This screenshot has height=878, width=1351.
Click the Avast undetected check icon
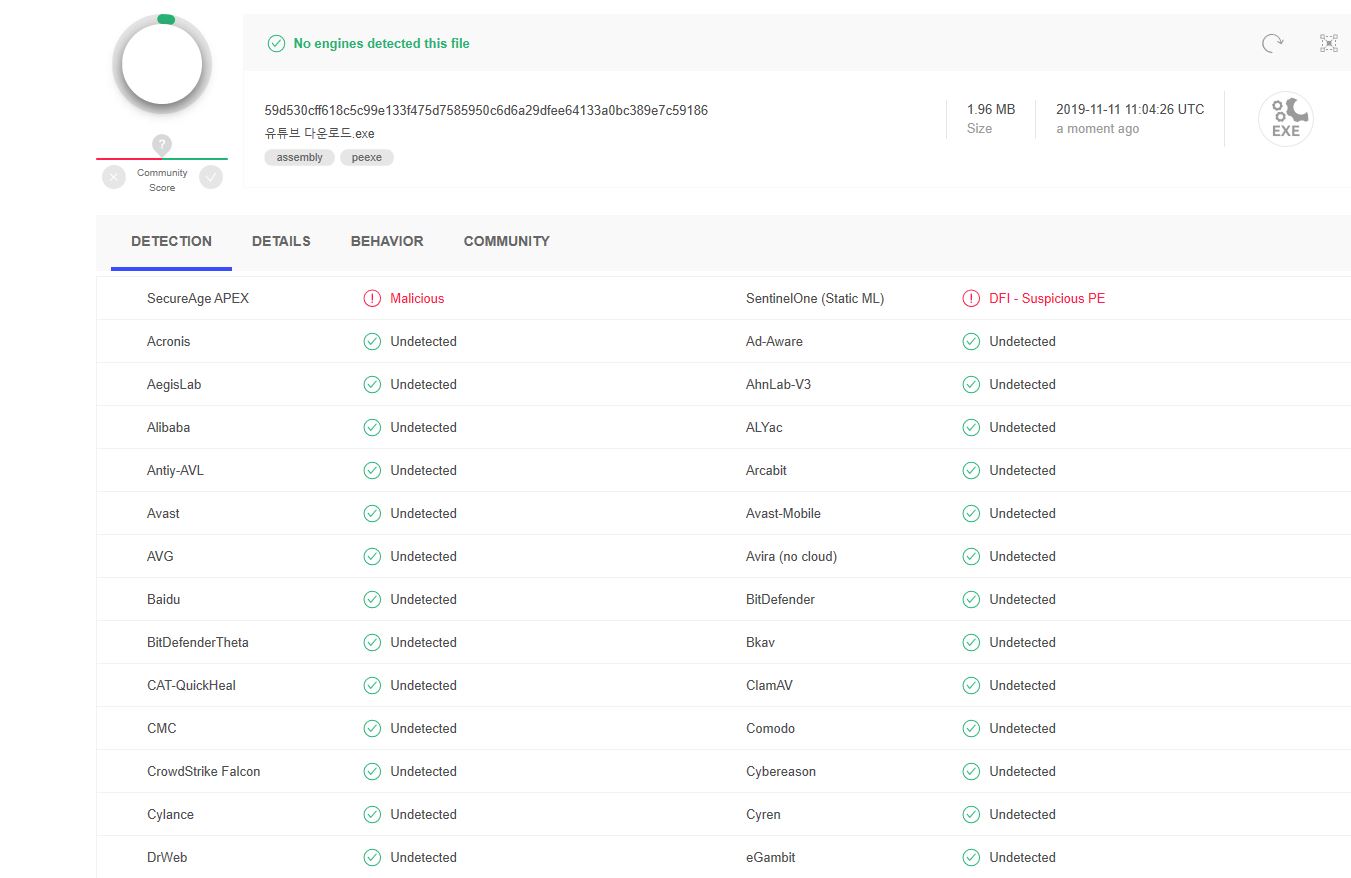[x=372, y=513]
